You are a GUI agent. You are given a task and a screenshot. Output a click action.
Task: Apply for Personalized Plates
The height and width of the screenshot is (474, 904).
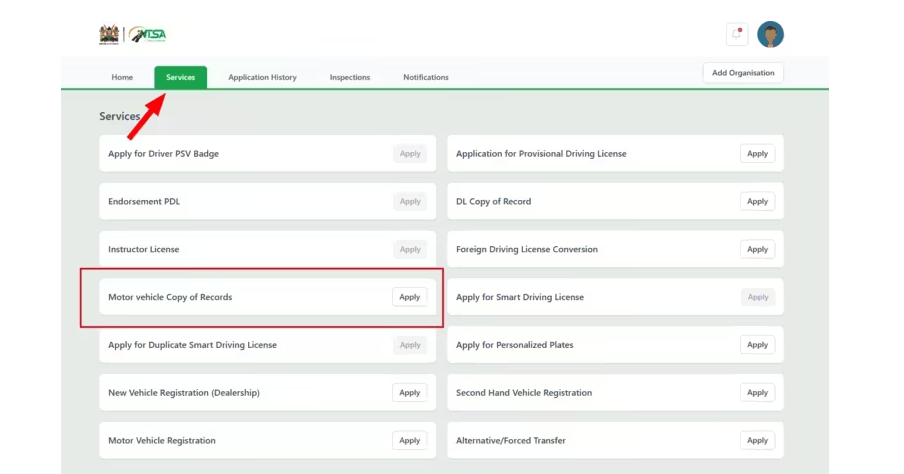(757, 345)
